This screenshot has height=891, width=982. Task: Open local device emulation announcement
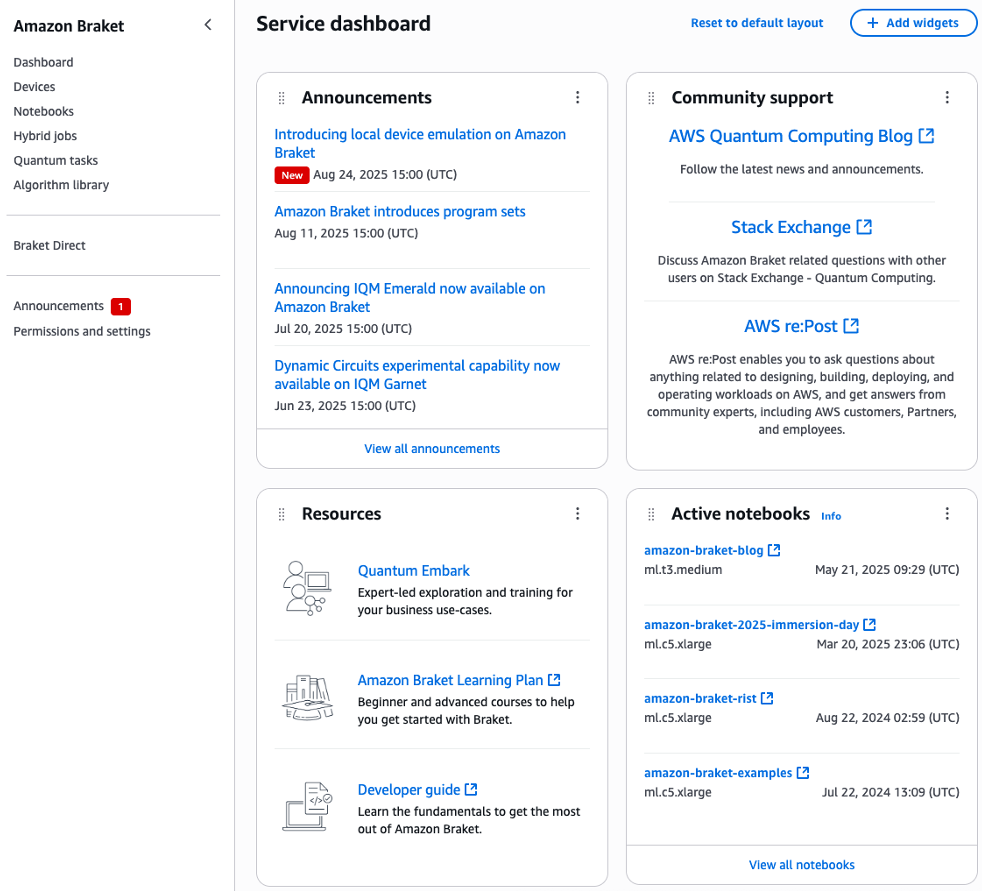click(420, 143)
